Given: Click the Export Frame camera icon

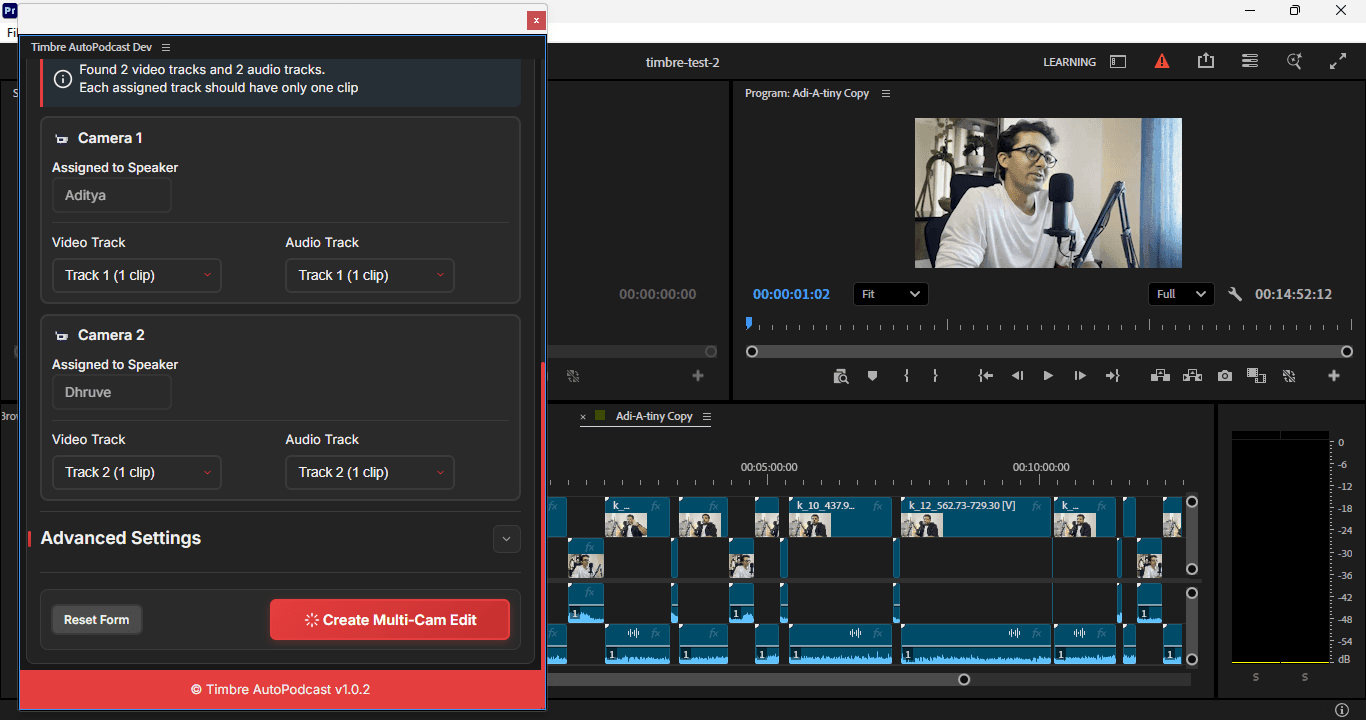Looking at the screenshot, I should (1224, 376).
